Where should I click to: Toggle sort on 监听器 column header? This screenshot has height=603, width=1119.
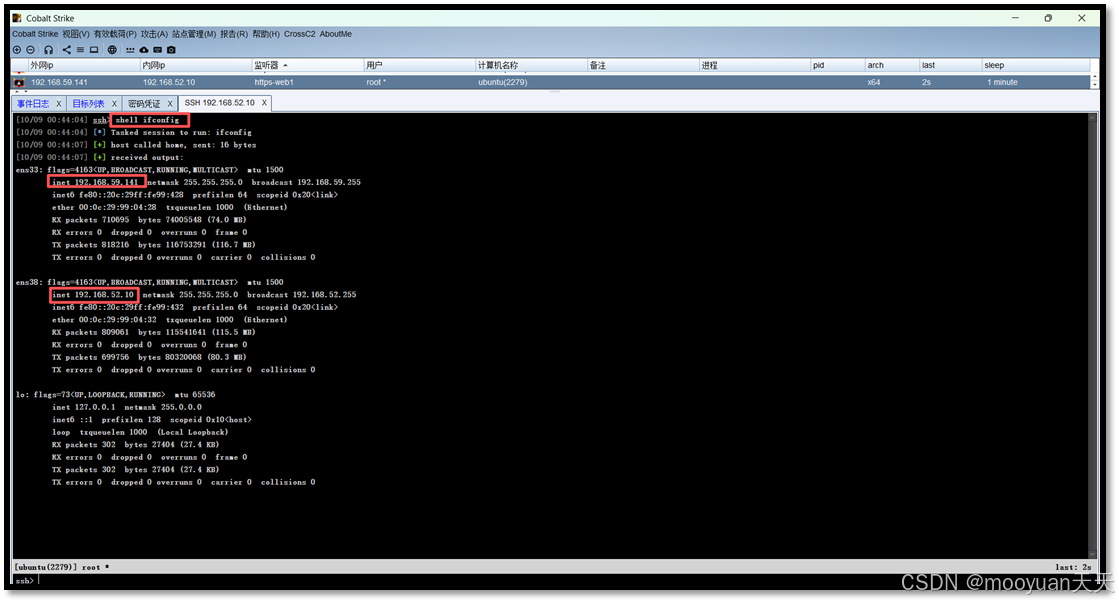pos(308,65)
